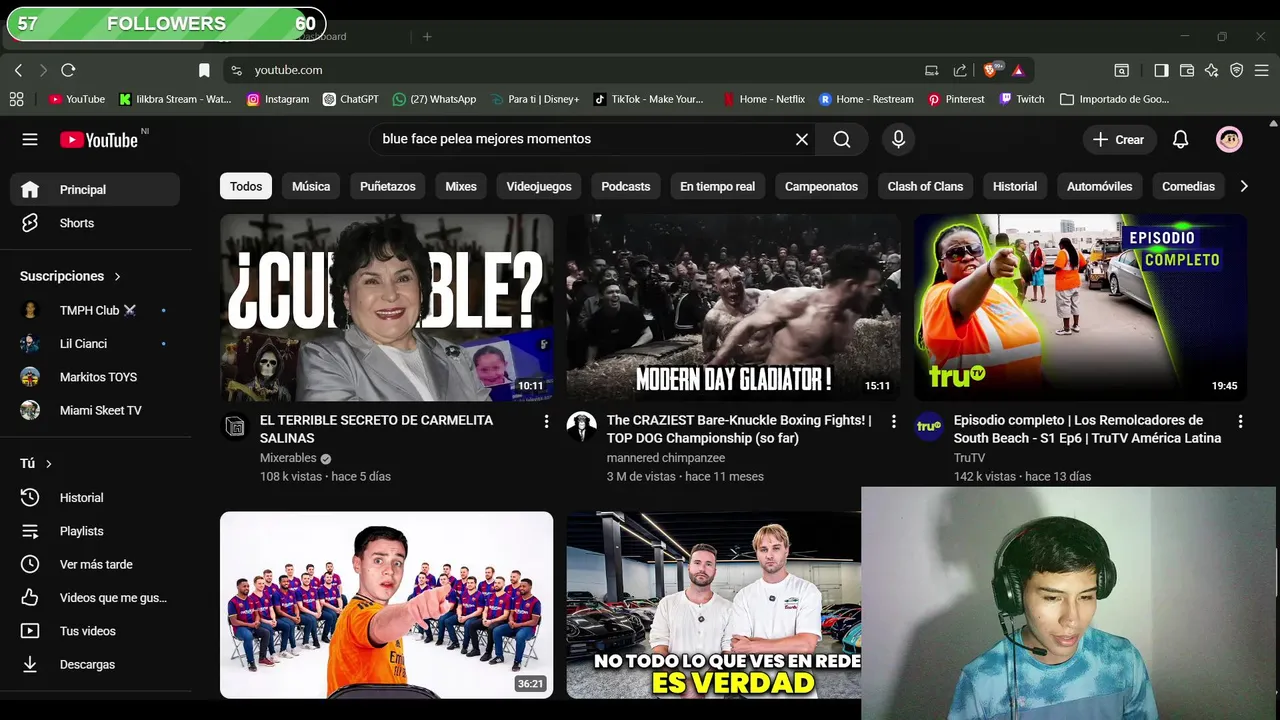Open the Brave Rewards triangle icon
This screenshot has width=1280, height=720.
(1018, 70)
